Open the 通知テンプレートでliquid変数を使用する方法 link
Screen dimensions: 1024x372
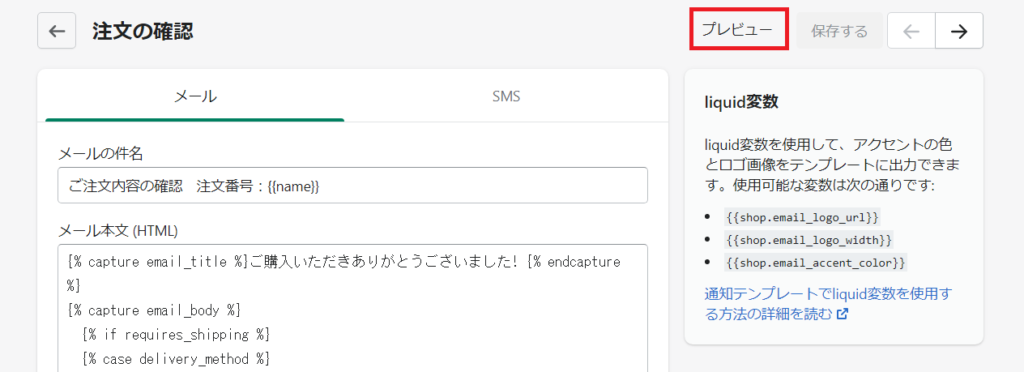[x=829, y=304]
